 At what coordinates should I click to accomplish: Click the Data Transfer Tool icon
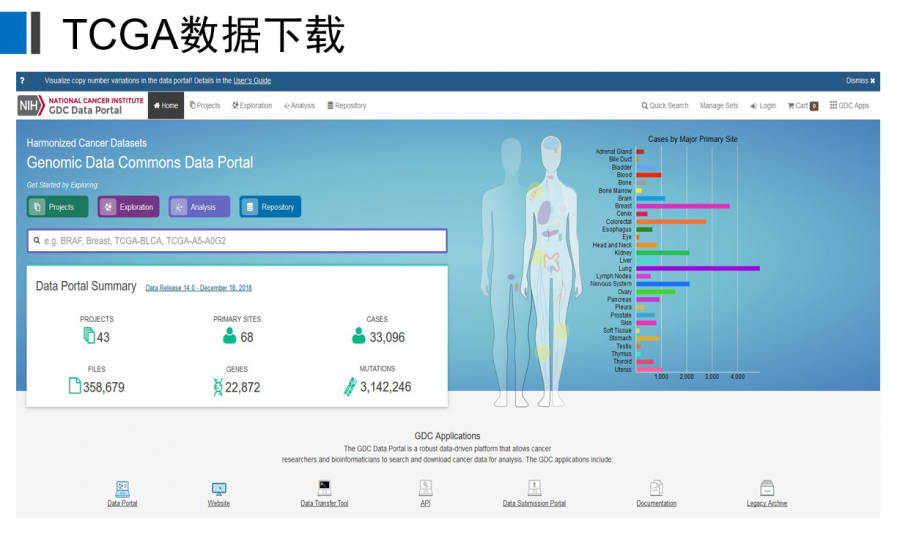324,488
